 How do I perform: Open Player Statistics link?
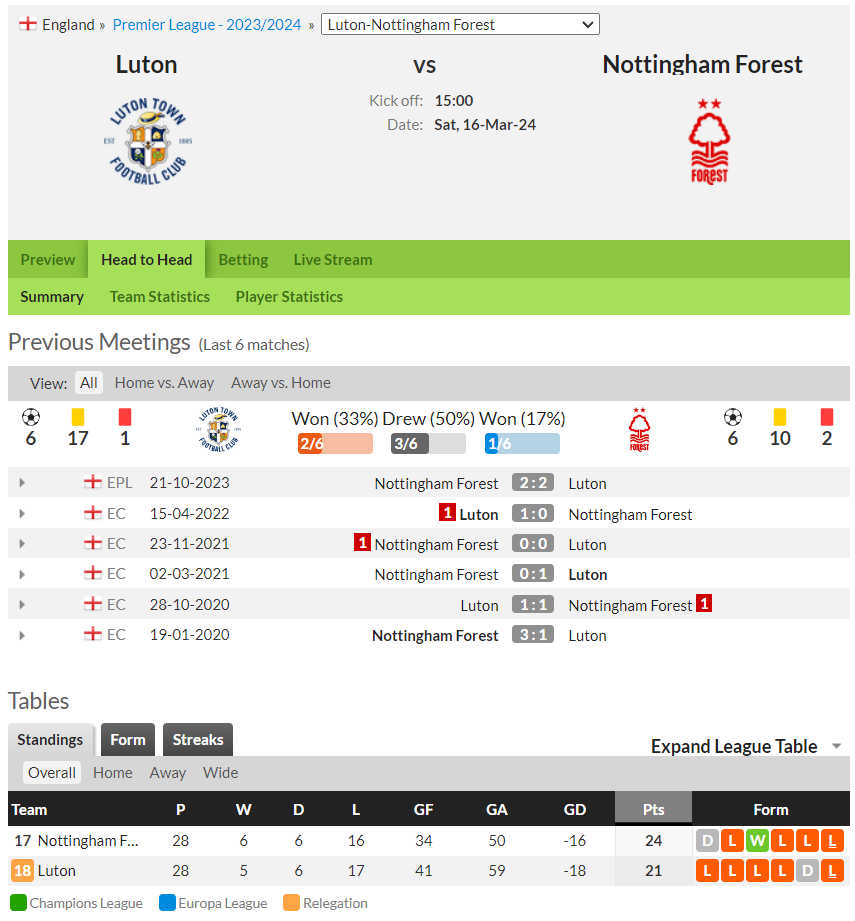(x=289, y=297)
